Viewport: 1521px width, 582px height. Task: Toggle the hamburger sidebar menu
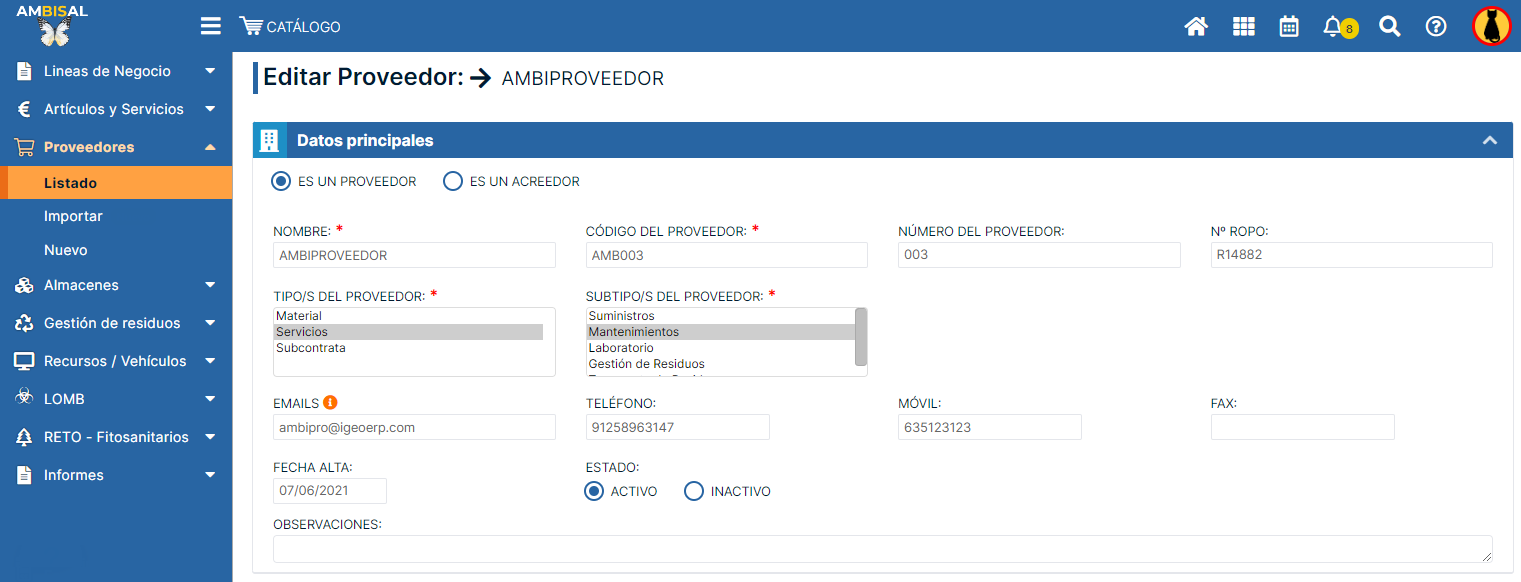tap(210, 27)
